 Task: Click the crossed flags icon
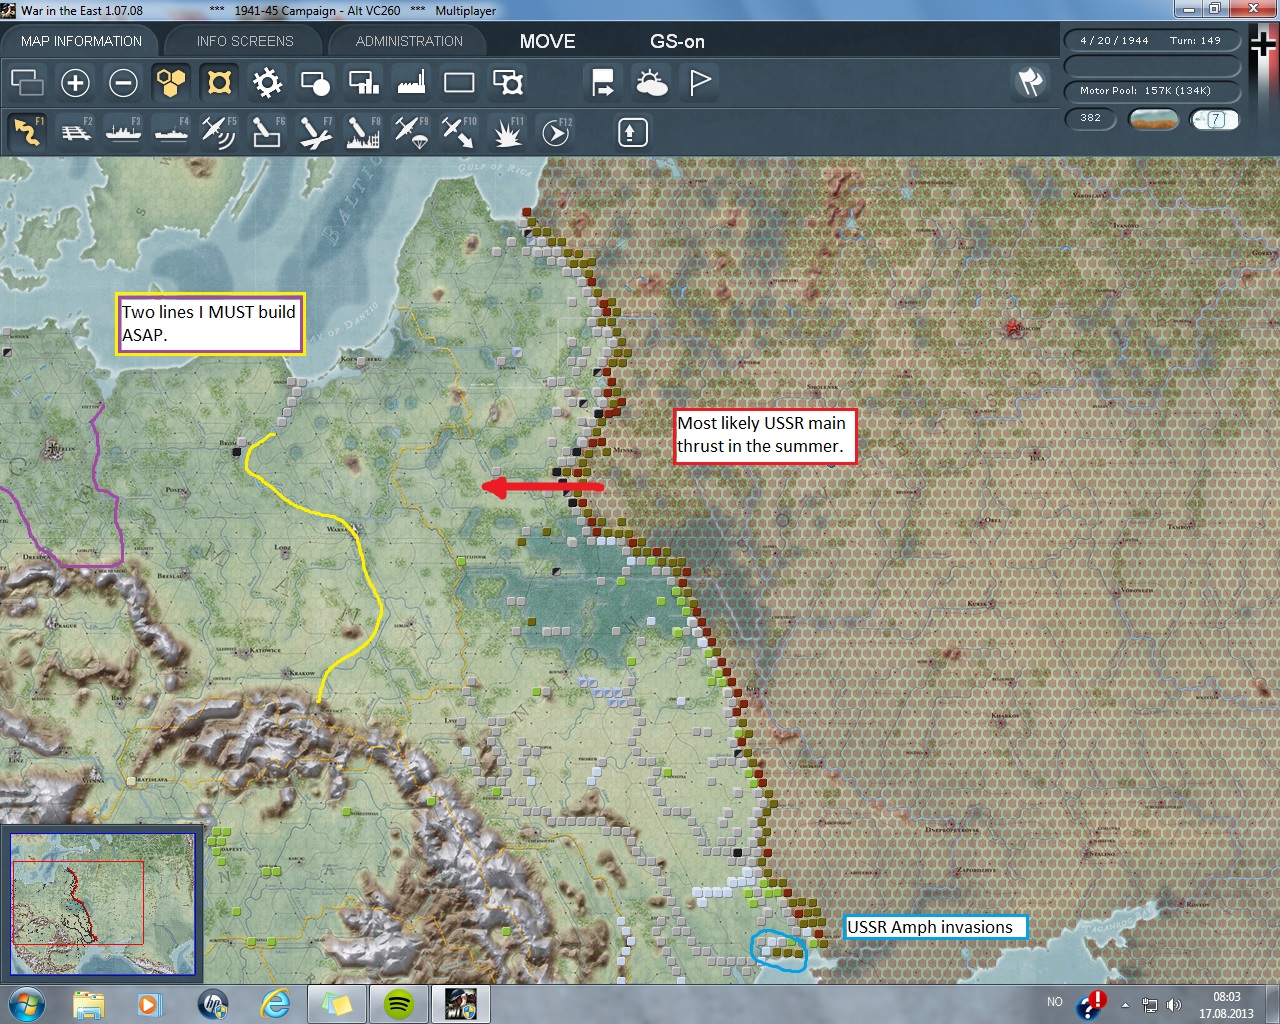(x=1030, y=82)
